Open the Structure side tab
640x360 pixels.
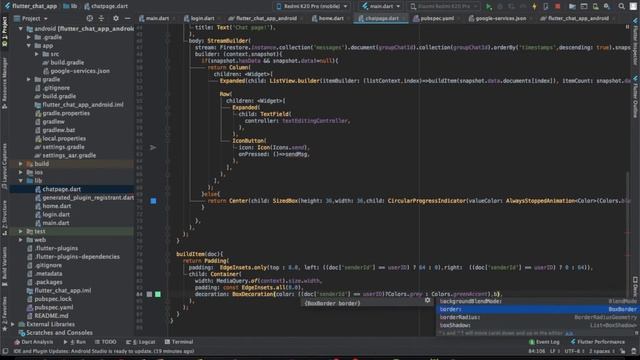click(4, 218)
